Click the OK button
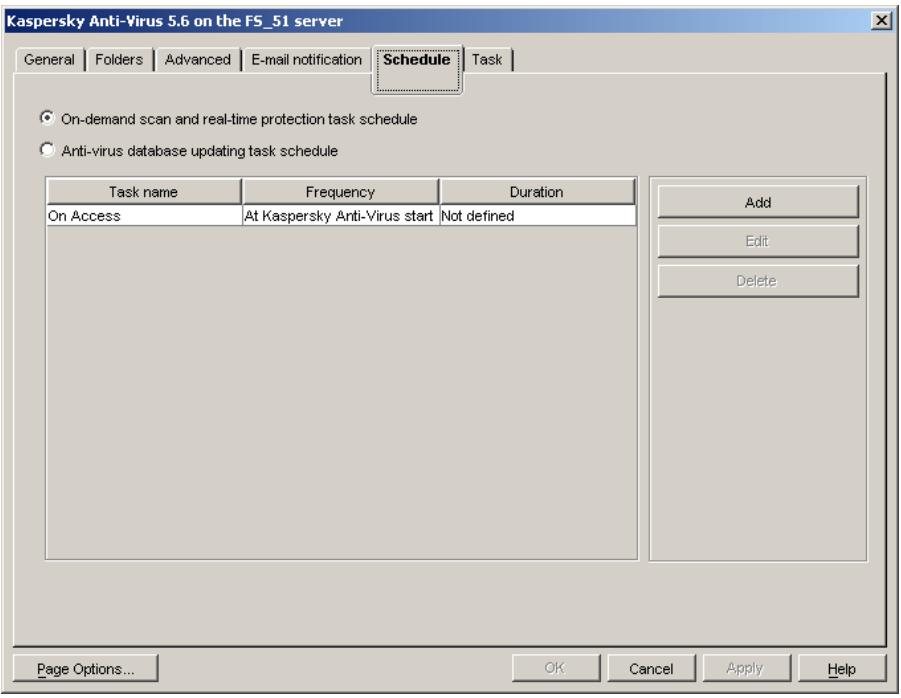The image size is (901, 698). [556, 668]
